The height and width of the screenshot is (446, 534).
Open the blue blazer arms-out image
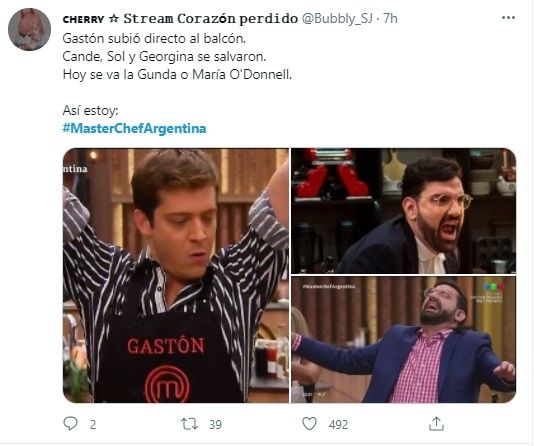click(x=404, y=339)
